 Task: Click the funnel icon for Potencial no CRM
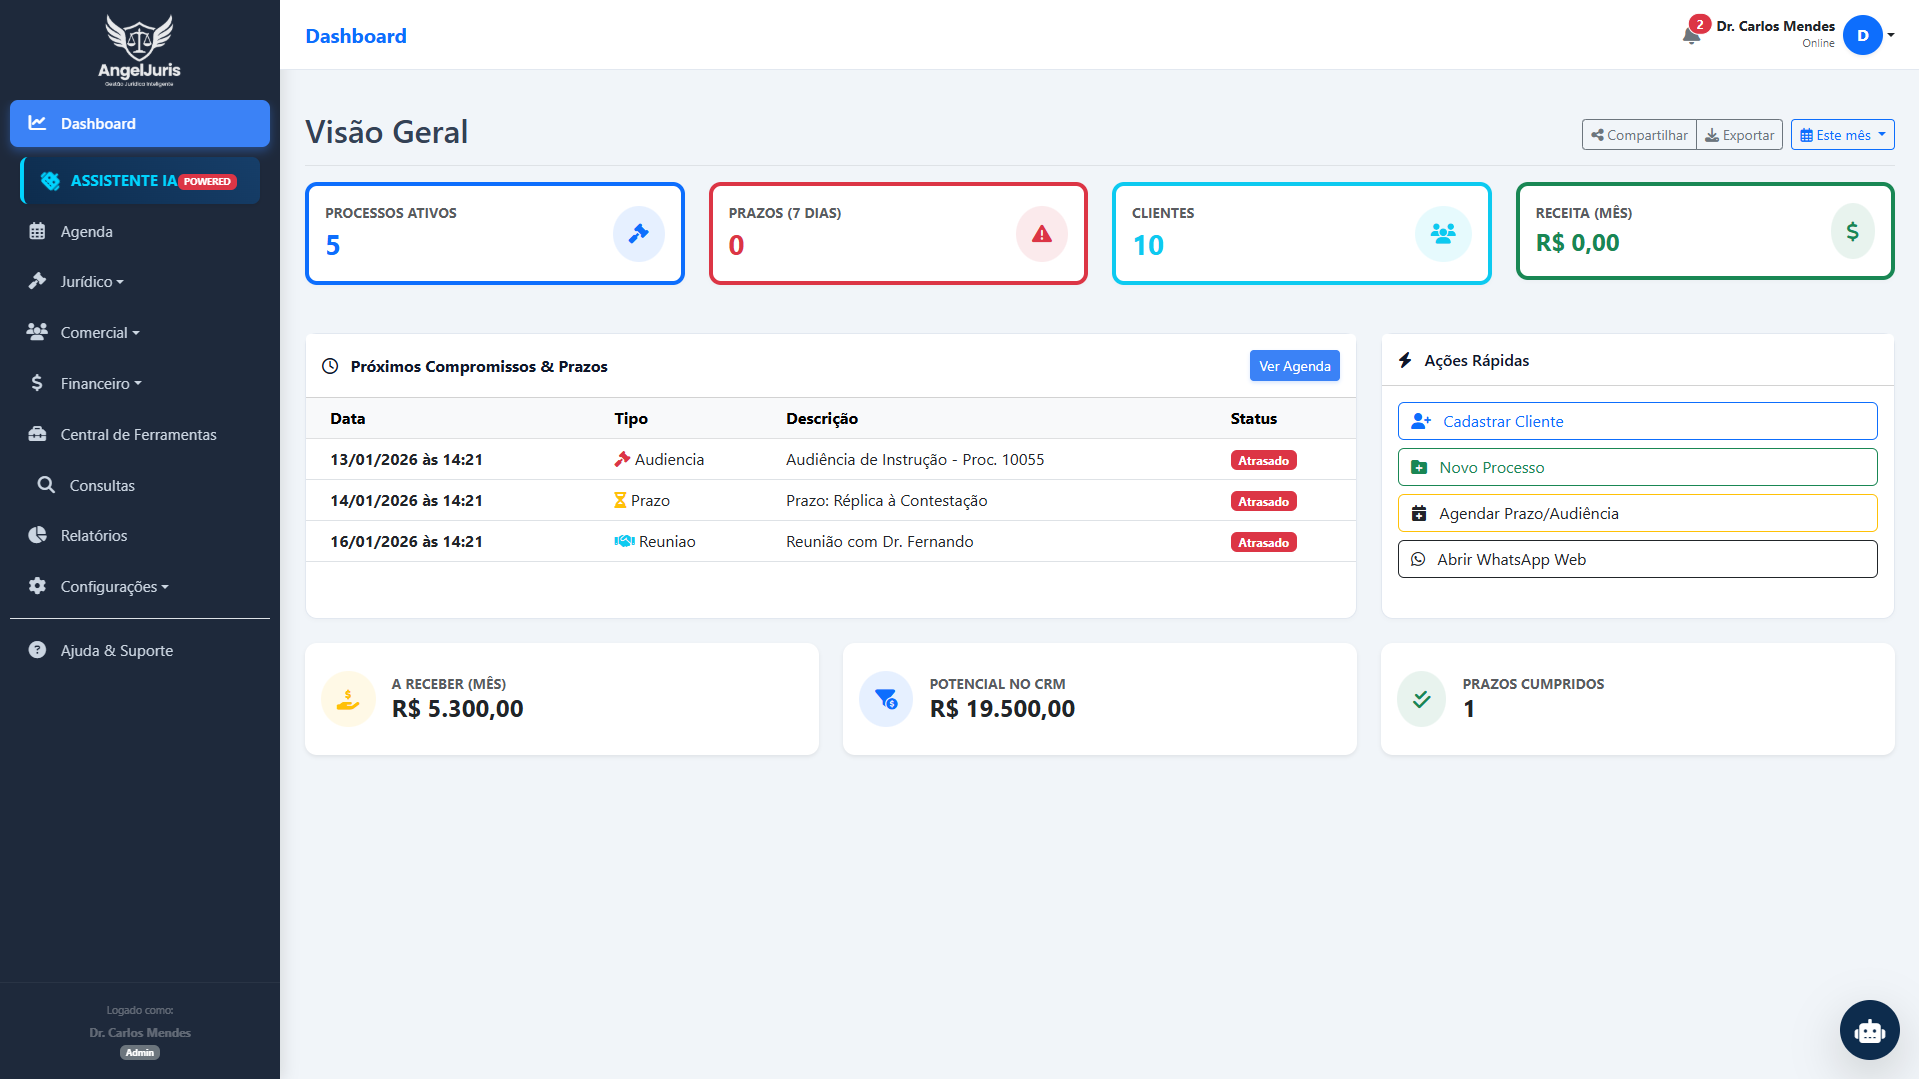point(886,699)
